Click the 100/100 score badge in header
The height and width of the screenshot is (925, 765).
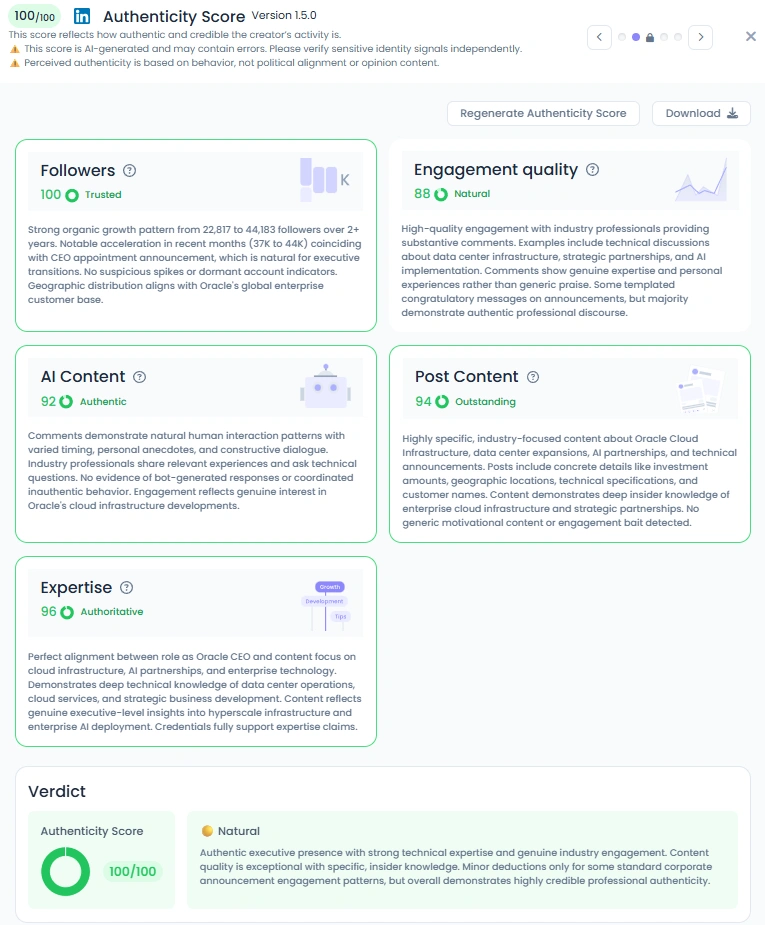(35, 16)
